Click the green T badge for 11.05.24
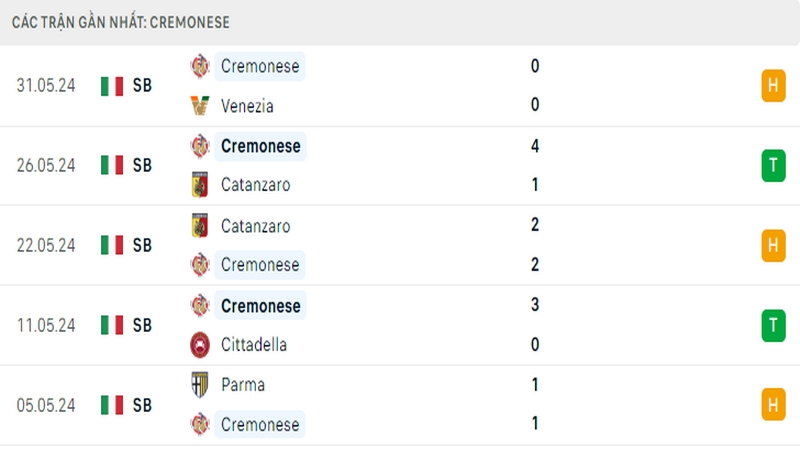This screenshot has height=450, width=800. 773,326
